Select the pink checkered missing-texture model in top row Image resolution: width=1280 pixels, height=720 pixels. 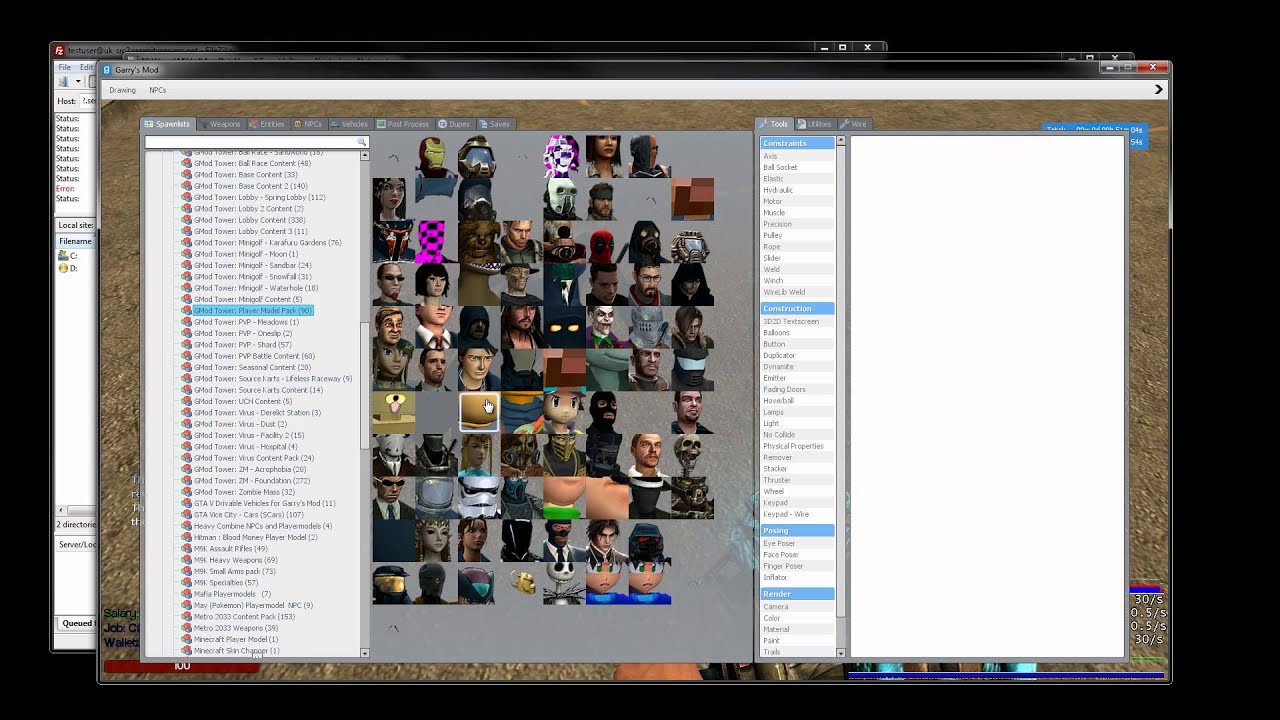[x=564, y=156]
